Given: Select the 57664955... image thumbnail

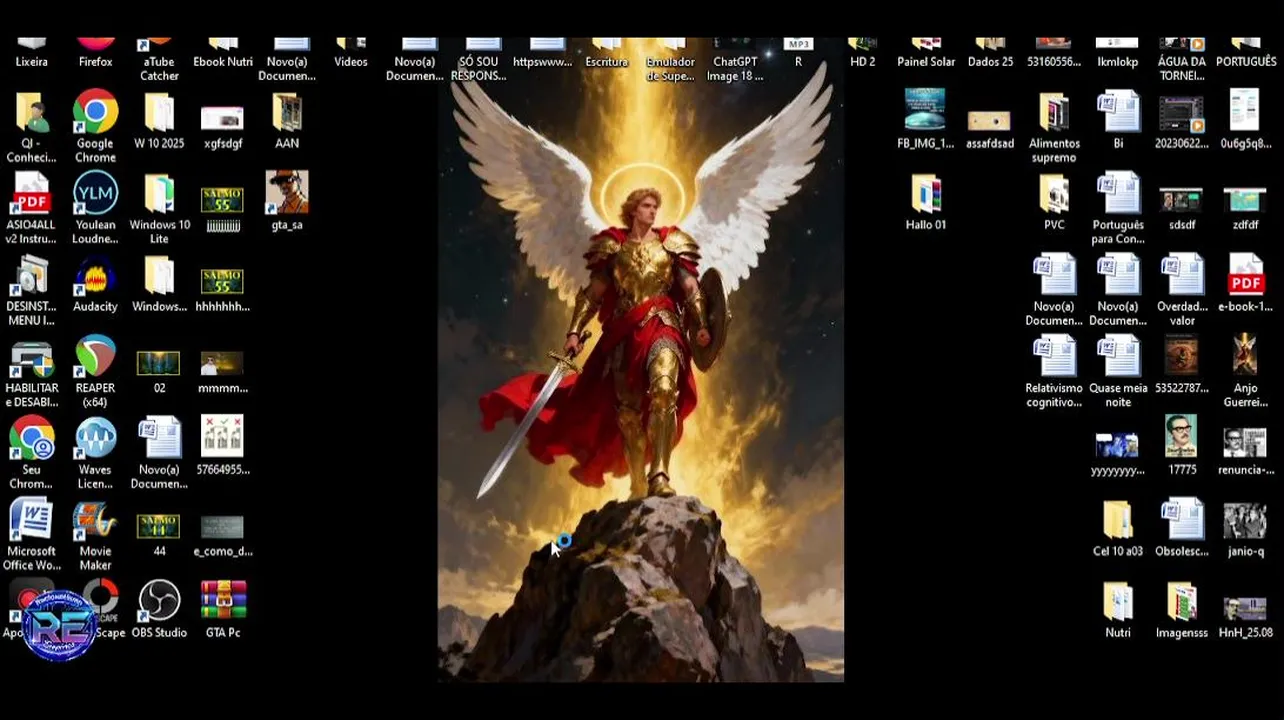Looking at the screenshot, I should (223, 436).
